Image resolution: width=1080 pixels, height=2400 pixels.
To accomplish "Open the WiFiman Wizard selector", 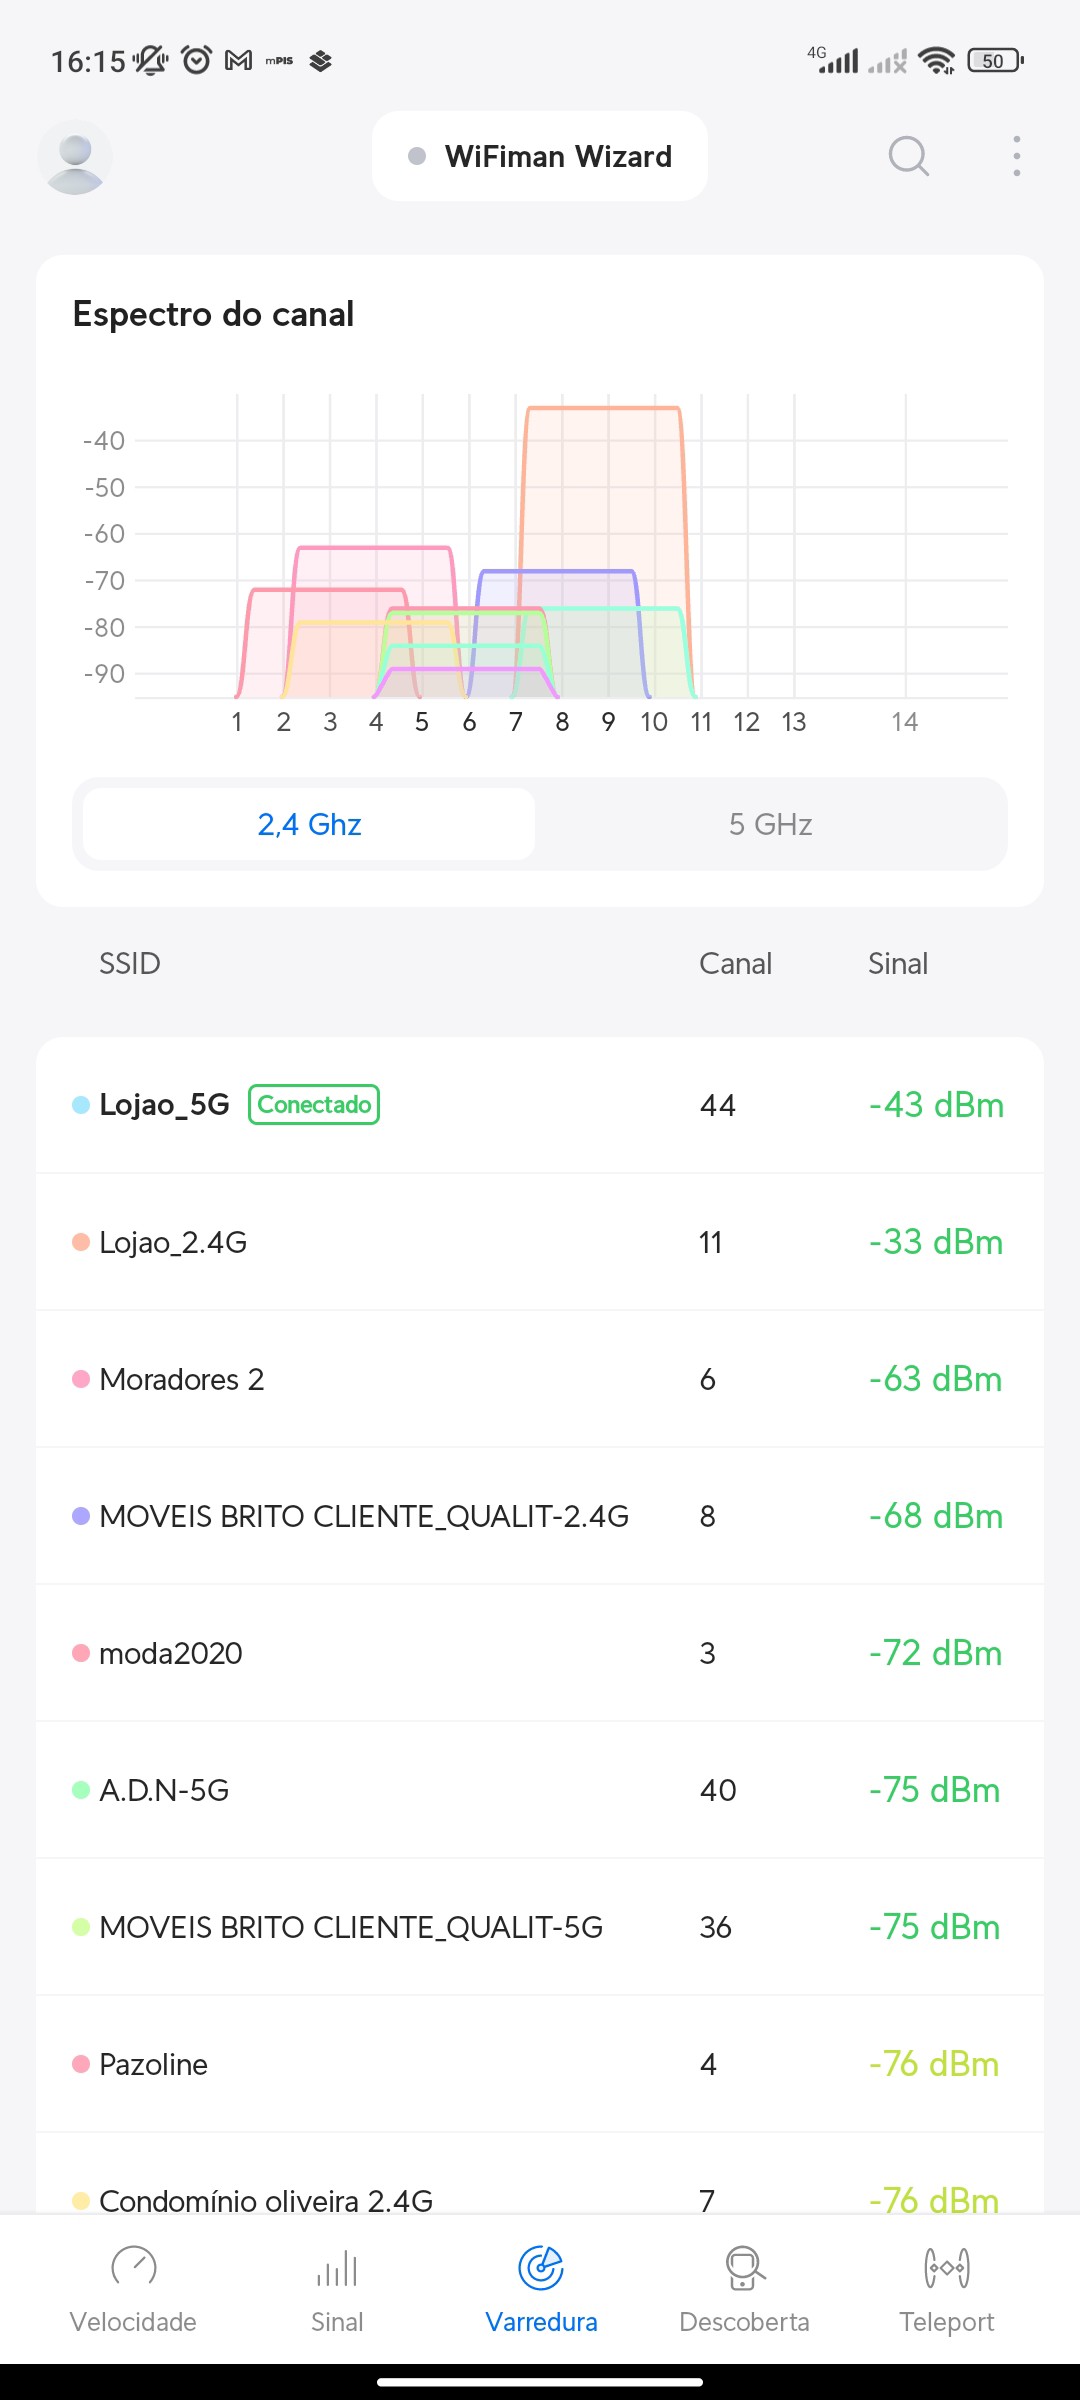I will coord(540,156).
